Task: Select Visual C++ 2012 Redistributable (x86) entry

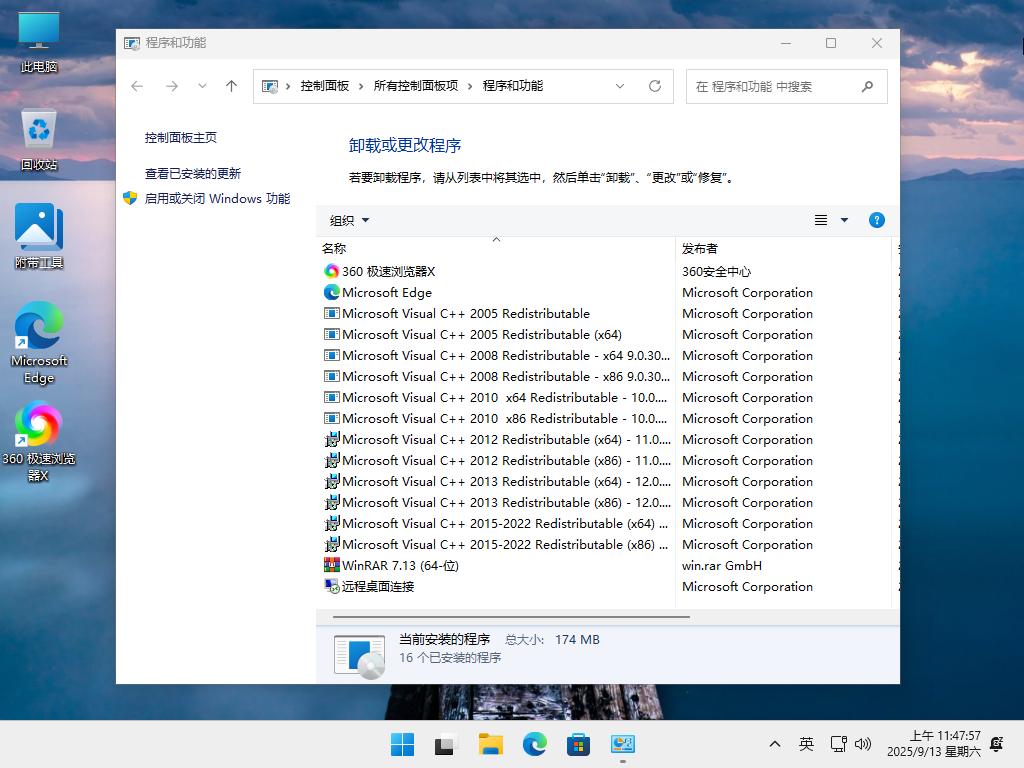Action: tap(497, 460)
